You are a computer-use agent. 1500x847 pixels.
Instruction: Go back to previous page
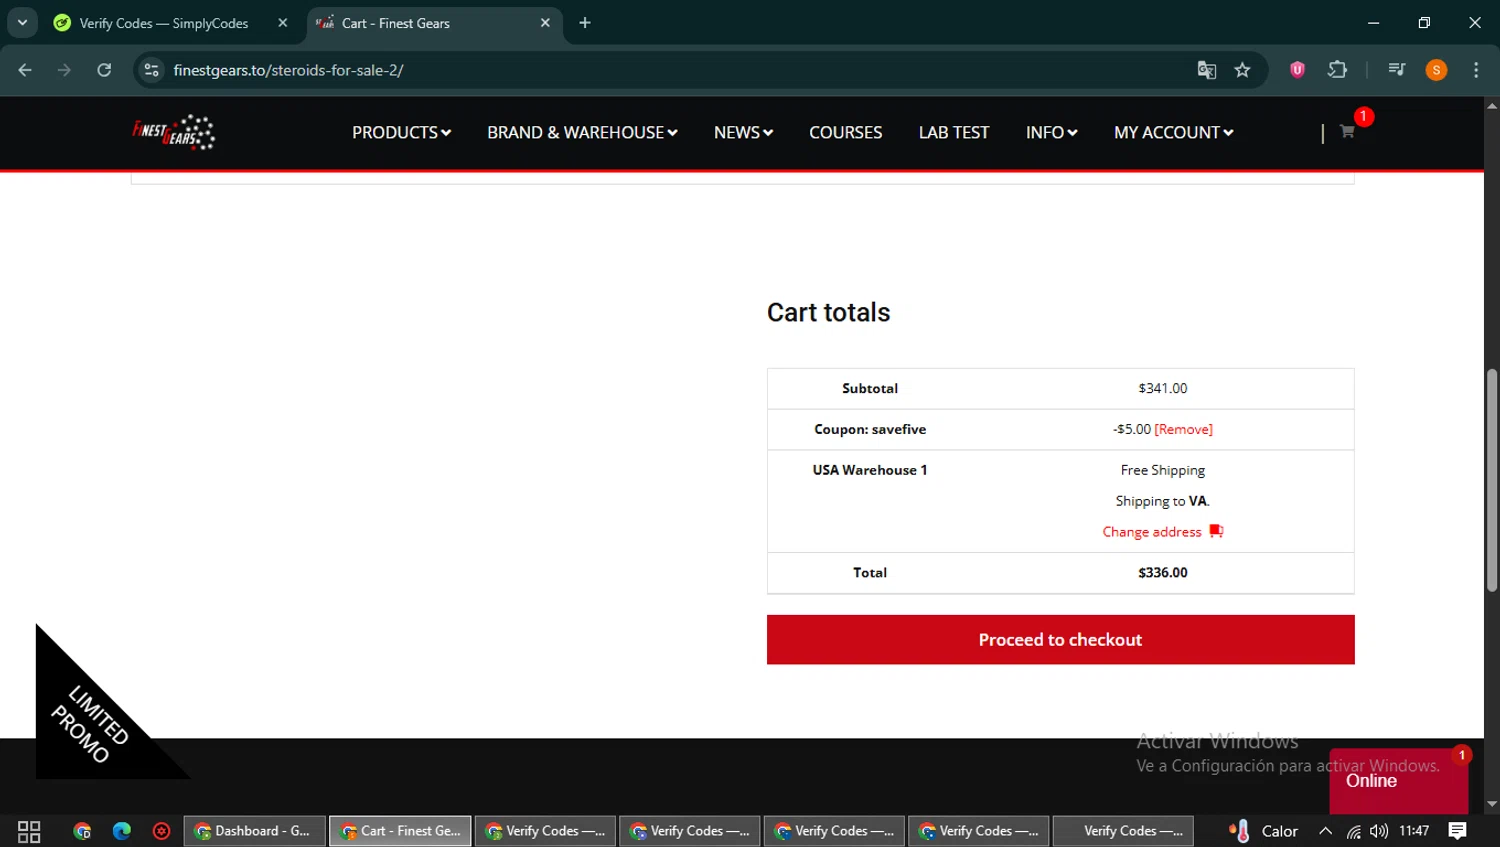[x=25, y=70]
